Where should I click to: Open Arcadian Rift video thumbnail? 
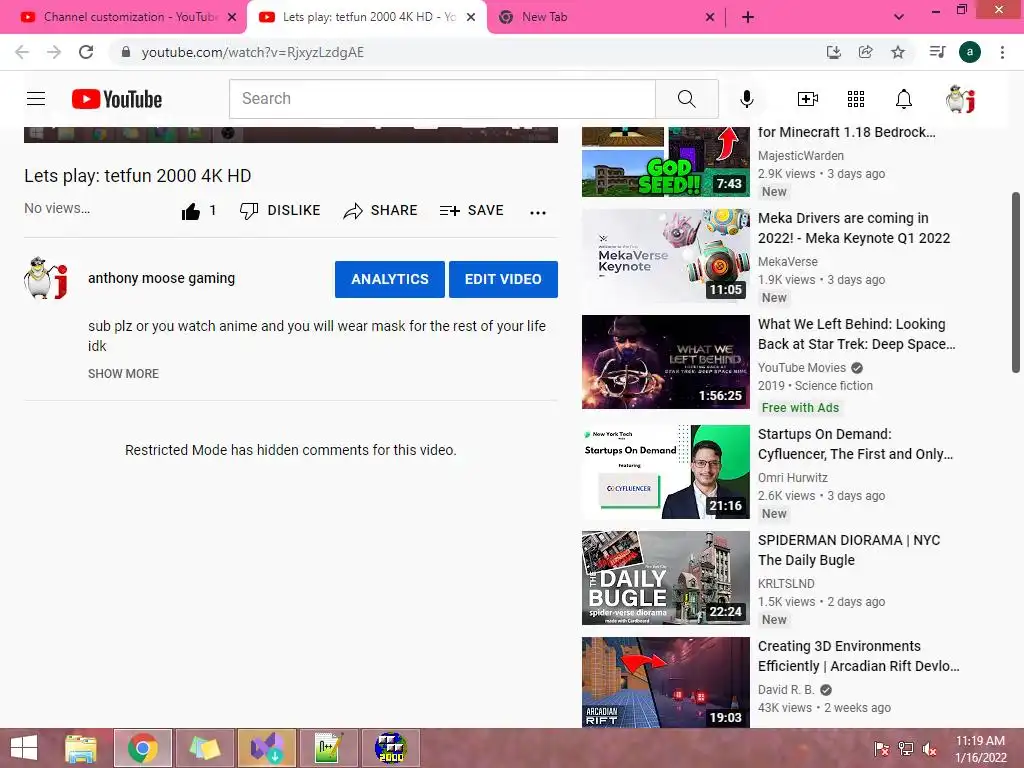[x=665, y=682]
